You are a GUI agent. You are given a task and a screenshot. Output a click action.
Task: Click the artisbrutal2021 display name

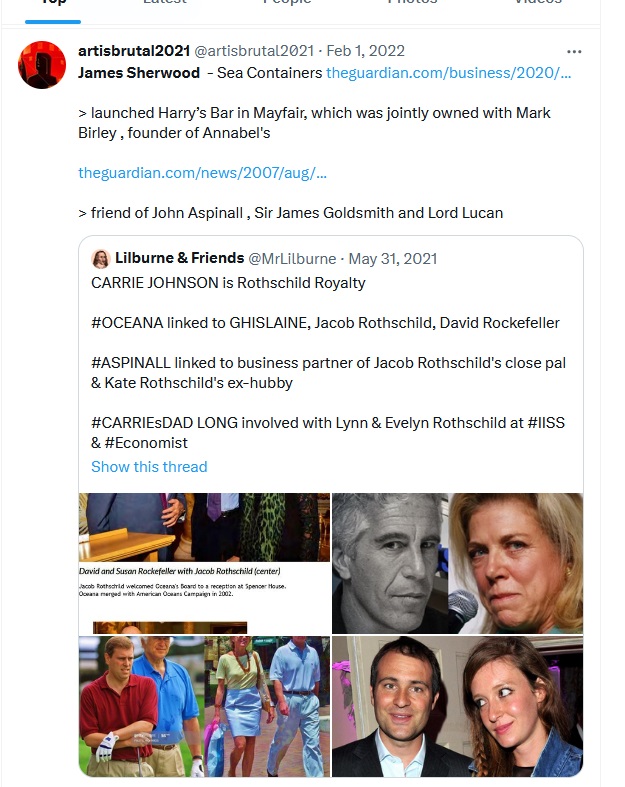tap(133, 51)
